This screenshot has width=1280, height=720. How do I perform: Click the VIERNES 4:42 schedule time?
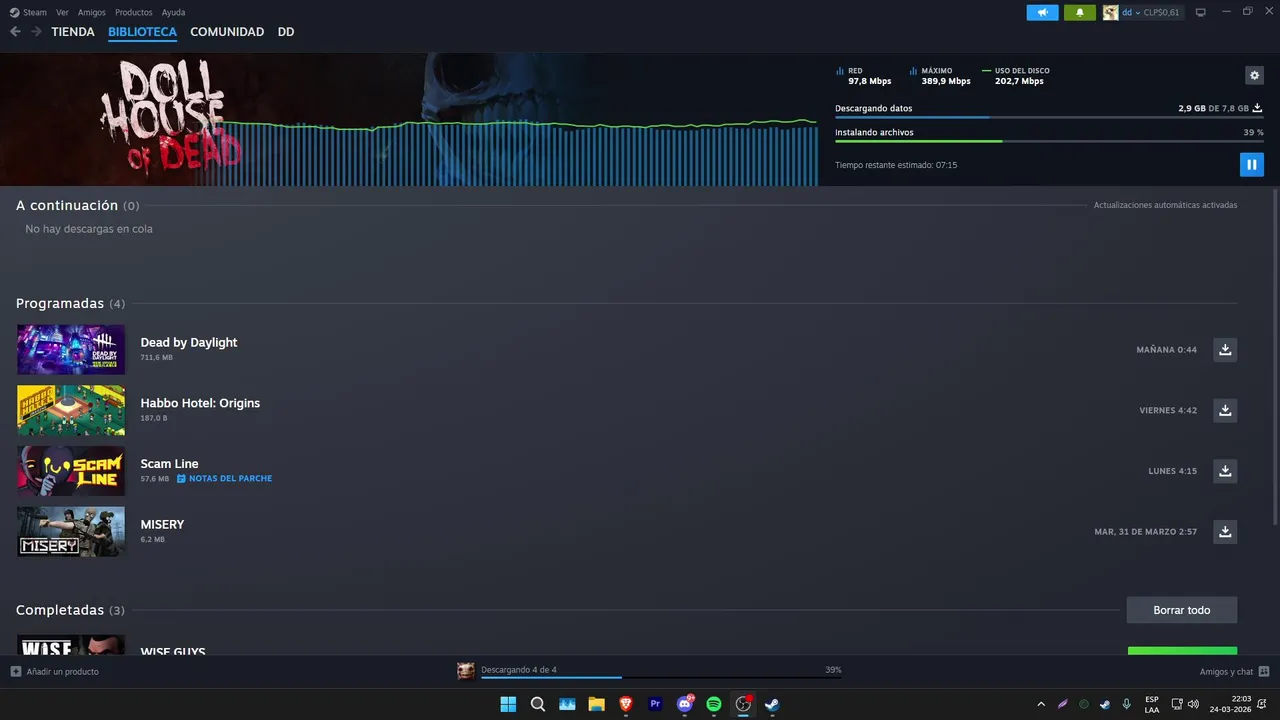tap(1168, 411)
